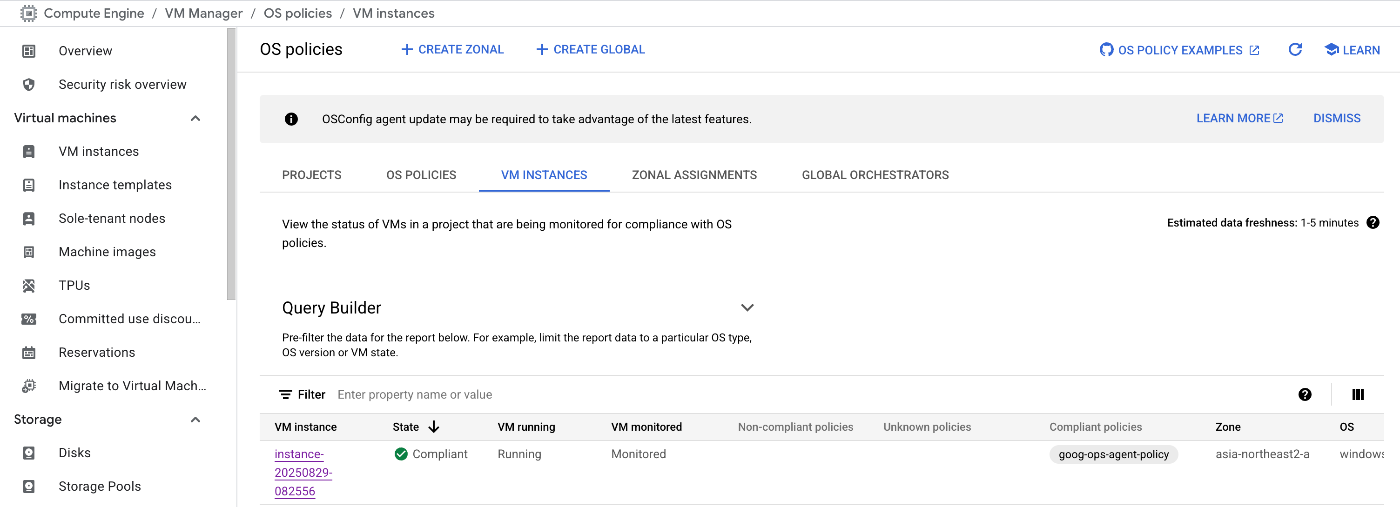Click the Create Global button
This screenshot has height=507, width=1400.
click(x=590, y=49)
